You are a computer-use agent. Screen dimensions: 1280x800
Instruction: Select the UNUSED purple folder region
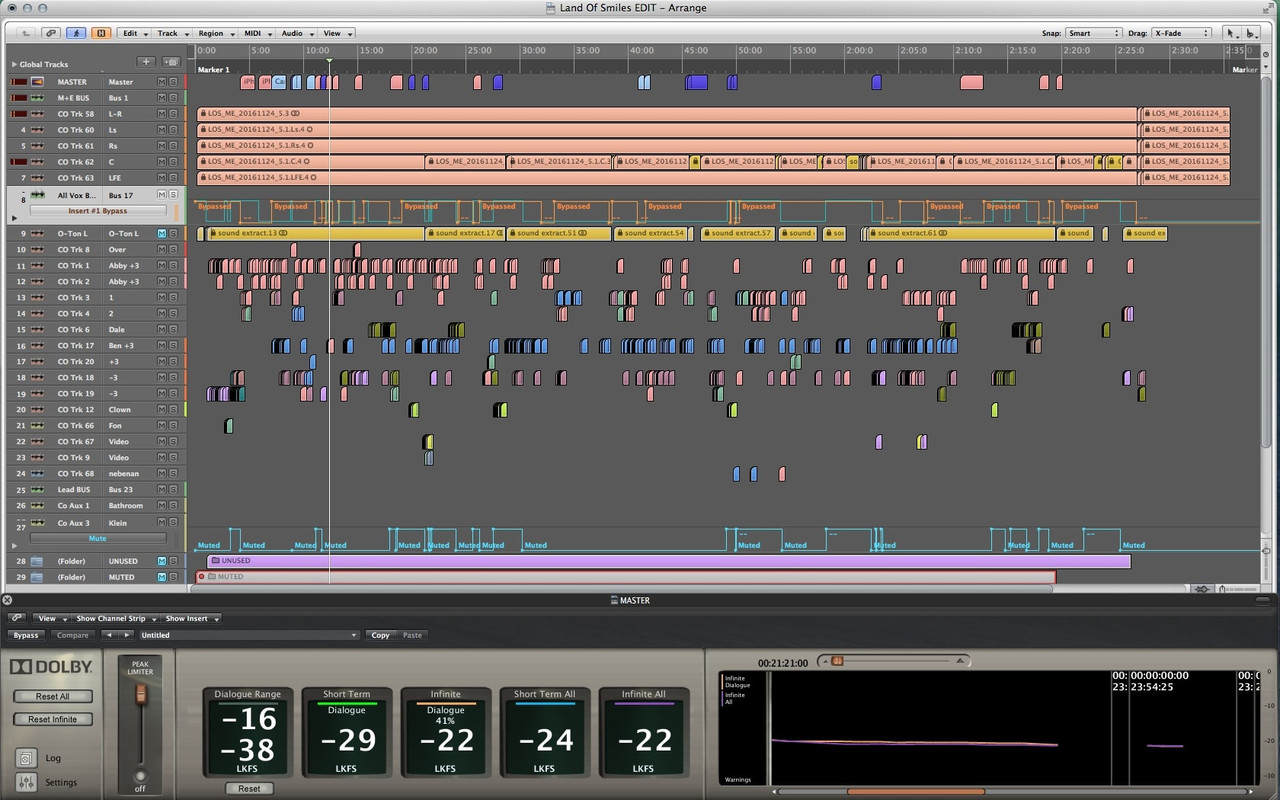click(x=668, y=561)
